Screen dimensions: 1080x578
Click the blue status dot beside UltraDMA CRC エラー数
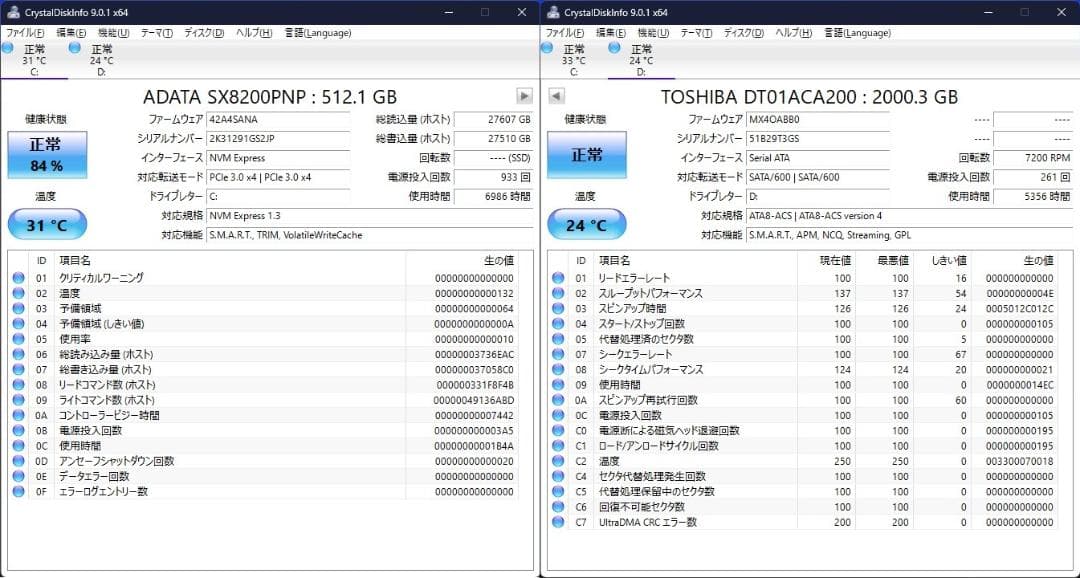(558, 521)
